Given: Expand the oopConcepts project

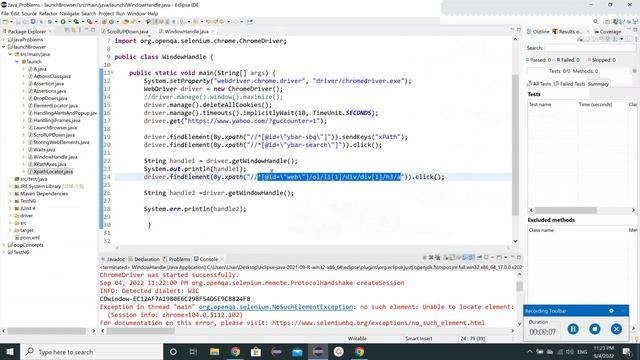Looking at the screenshot, I should [4, 245].
